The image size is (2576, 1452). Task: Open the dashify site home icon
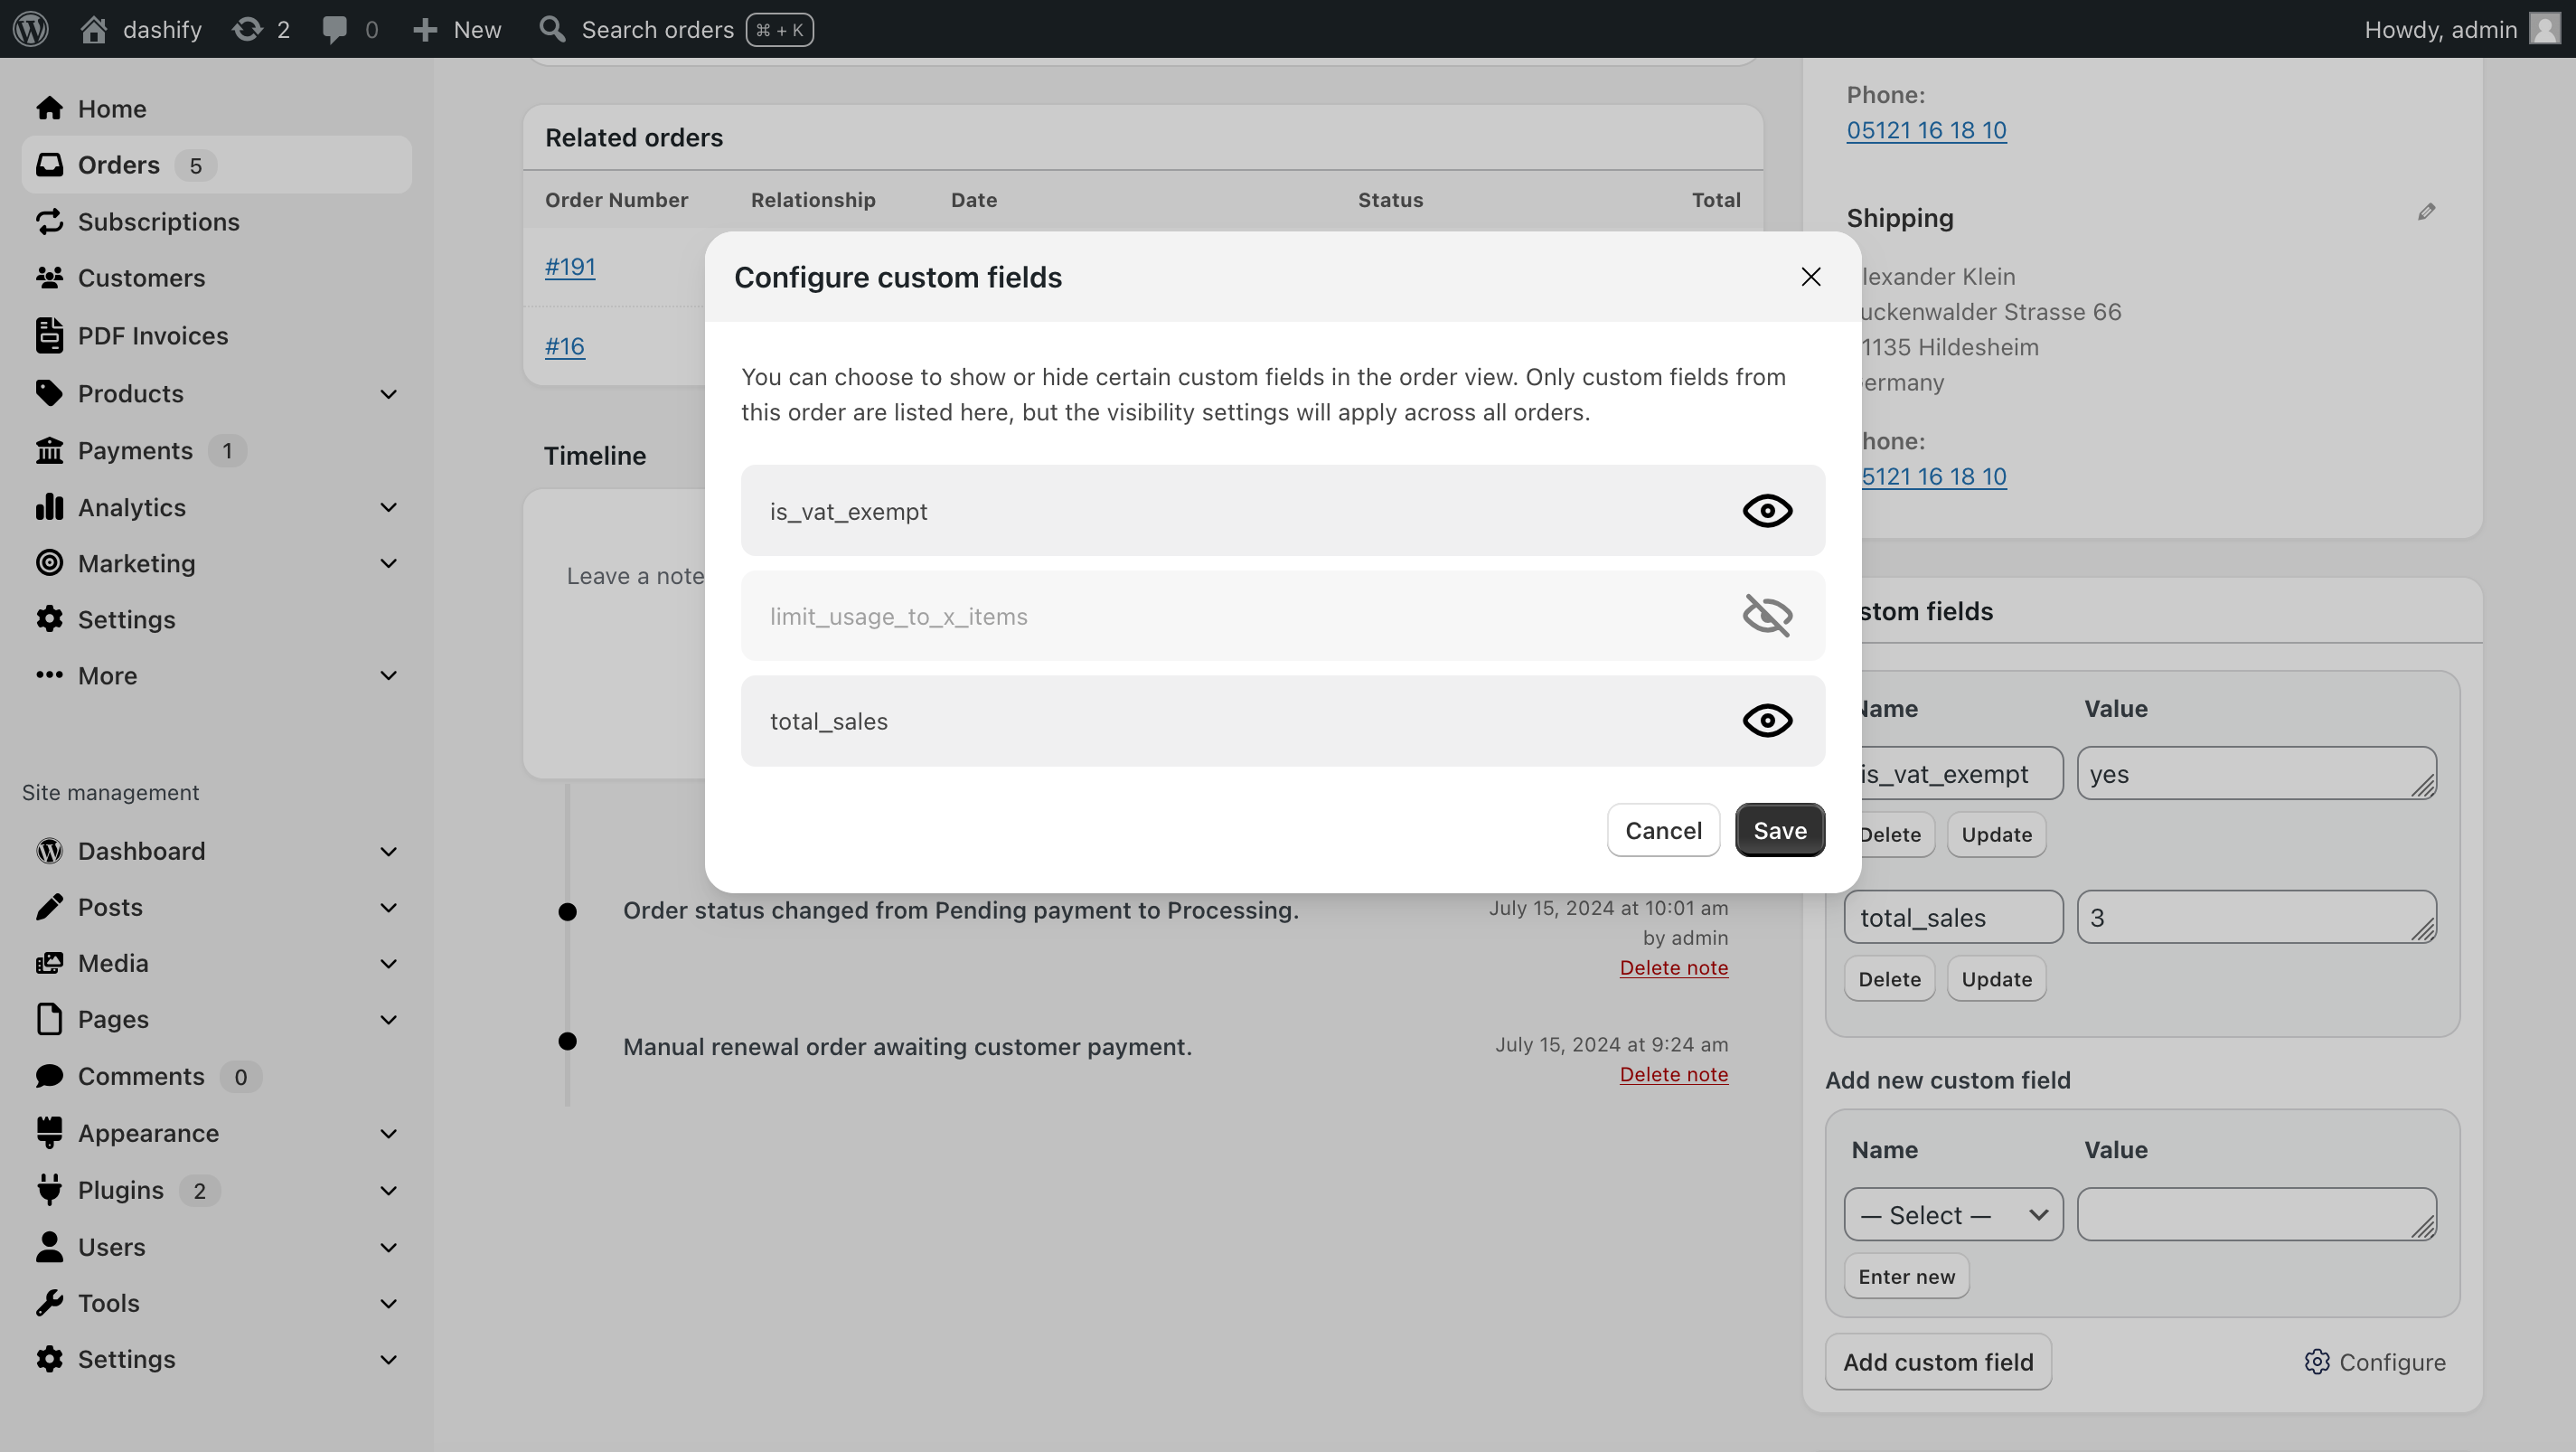[94, 29]
